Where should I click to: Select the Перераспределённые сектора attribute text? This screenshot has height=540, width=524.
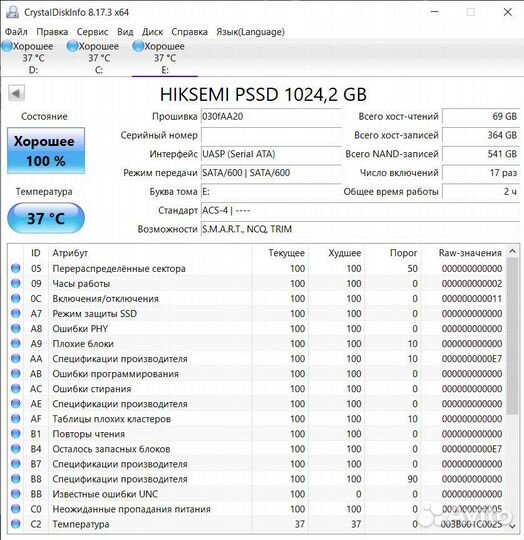pos(119,269)
